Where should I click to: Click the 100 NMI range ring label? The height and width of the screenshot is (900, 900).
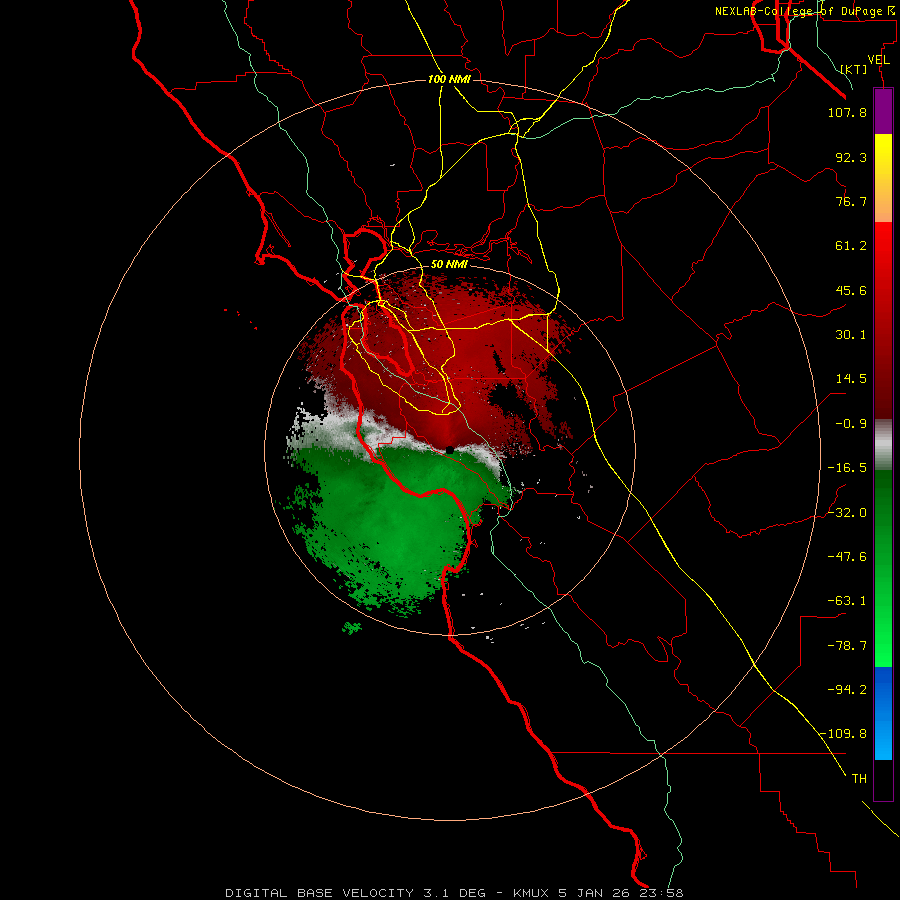449,79
